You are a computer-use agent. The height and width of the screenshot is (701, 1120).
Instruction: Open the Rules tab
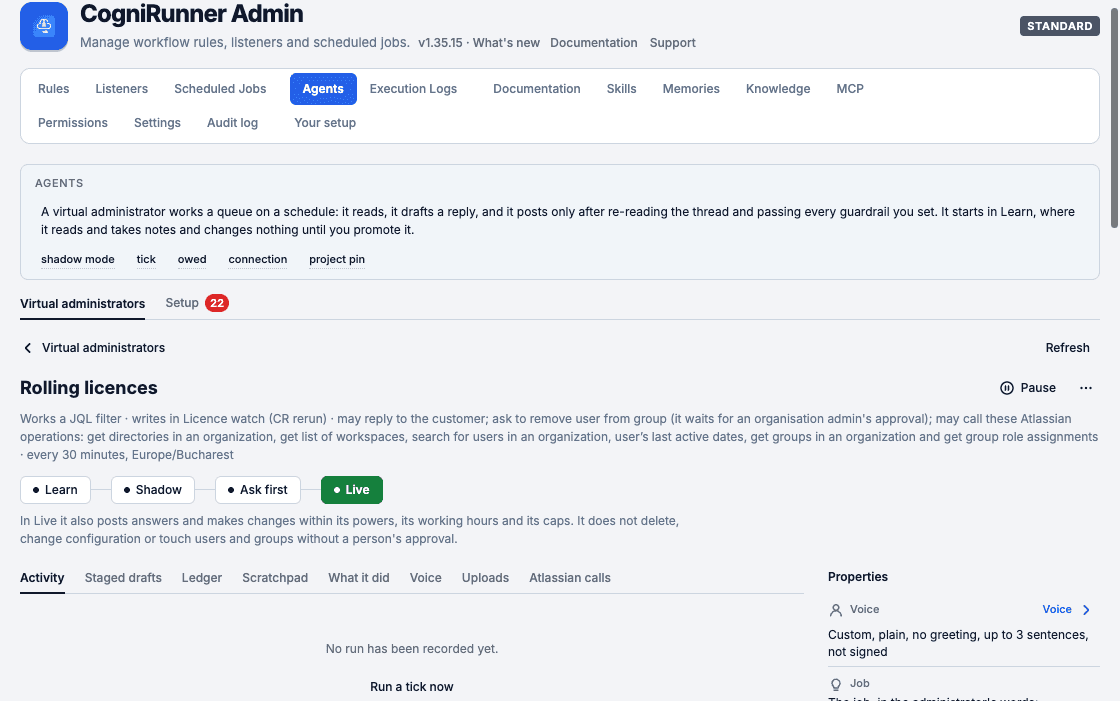pos(54,89)
